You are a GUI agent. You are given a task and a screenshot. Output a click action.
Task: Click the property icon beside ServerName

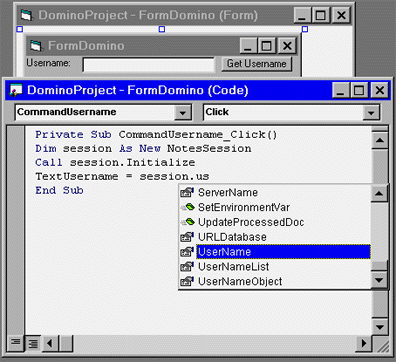click(187, 193)
